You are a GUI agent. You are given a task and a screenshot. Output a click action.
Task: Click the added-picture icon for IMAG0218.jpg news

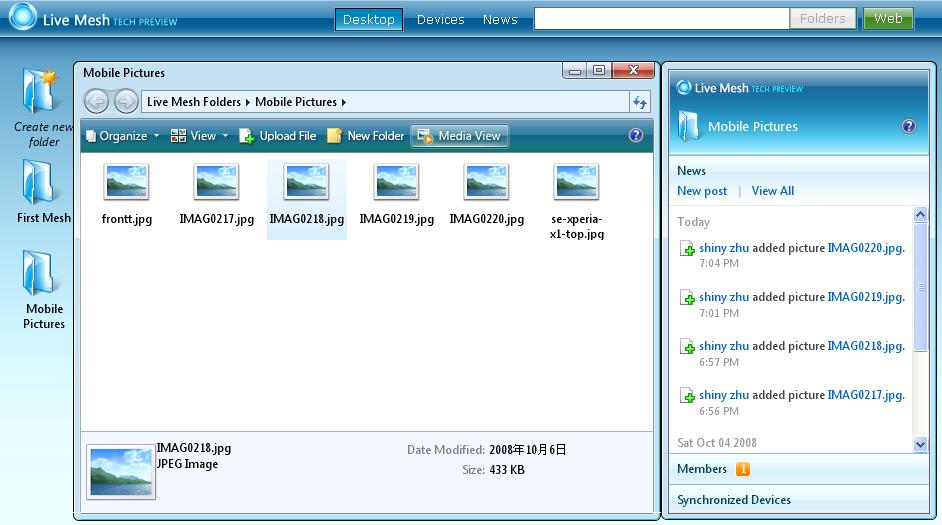[687, 347]
